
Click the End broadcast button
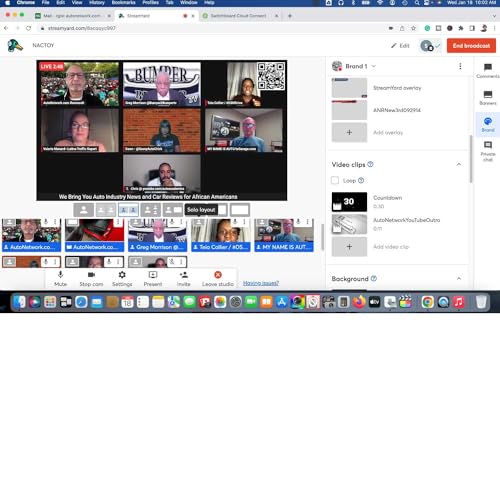471,46
